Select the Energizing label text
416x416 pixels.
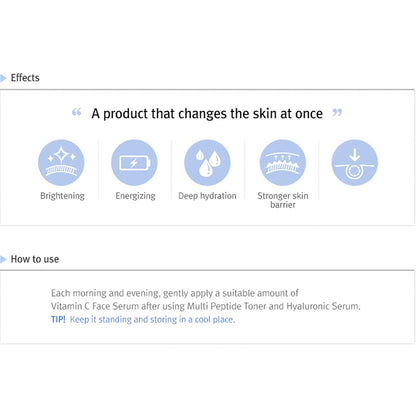coord(135,196)
